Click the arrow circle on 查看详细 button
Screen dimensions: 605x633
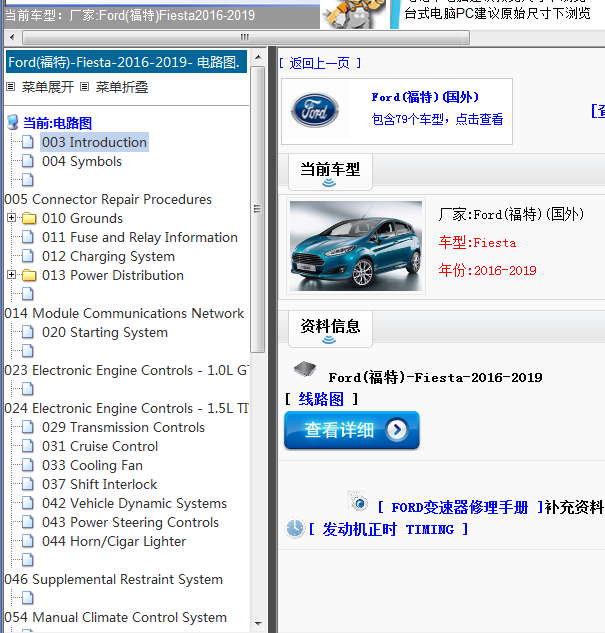pyautogui.click(x=397, y=430)
